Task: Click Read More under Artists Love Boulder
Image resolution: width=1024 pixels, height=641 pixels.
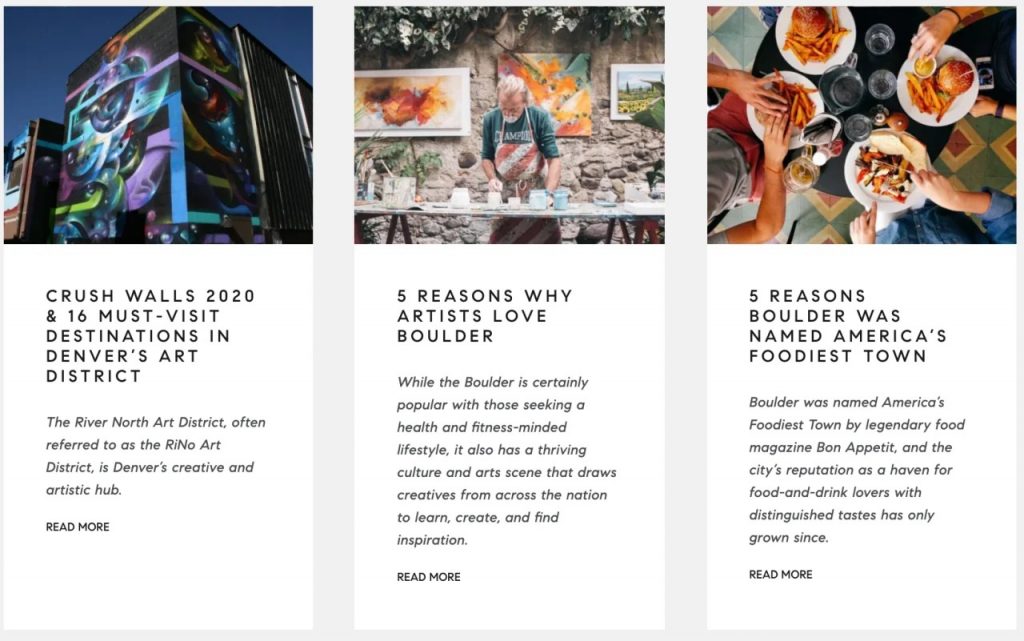Action: coord(428,577)
